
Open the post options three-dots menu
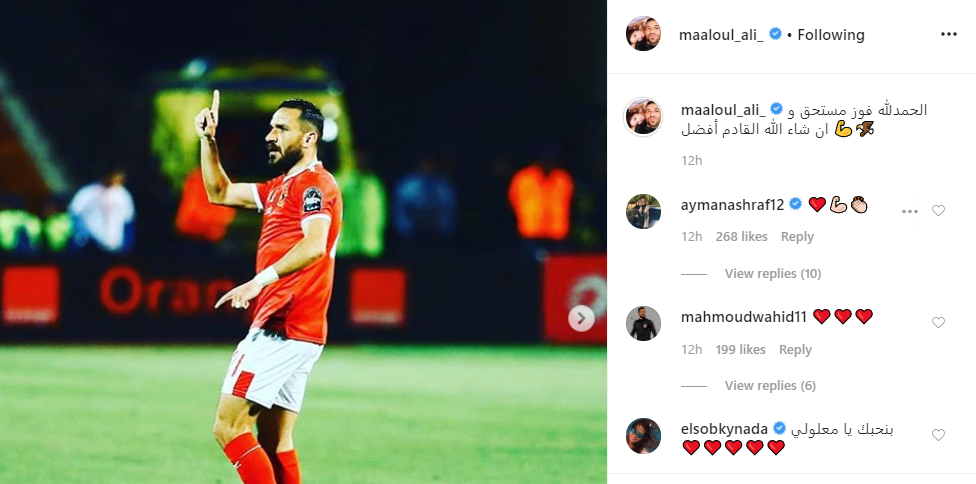click(948, 34)
